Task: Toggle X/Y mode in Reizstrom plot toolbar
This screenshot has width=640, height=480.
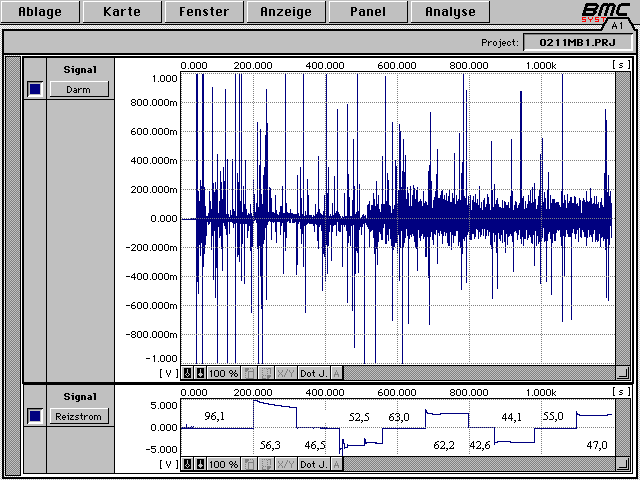Action: point(285,464)
